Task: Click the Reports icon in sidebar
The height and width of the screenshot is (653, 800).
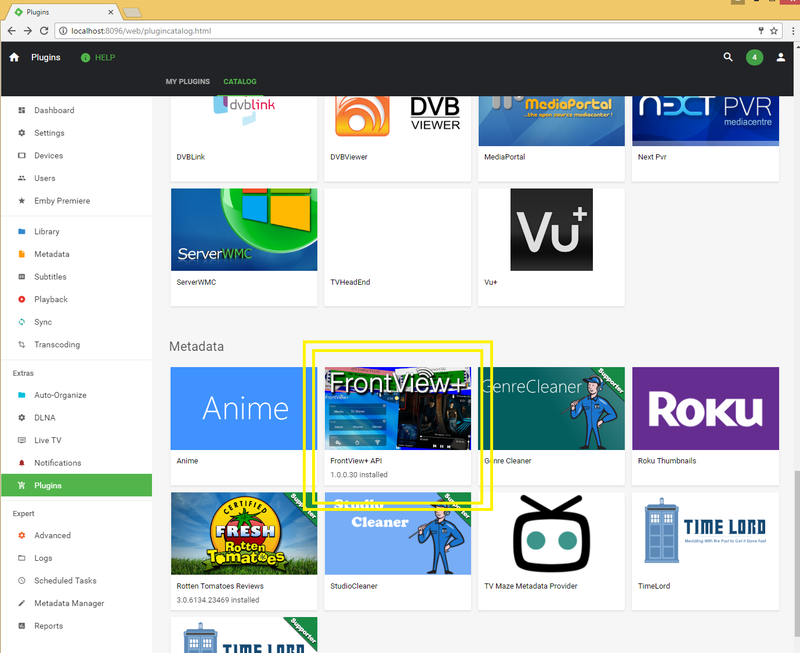Action: click(21, 625)
